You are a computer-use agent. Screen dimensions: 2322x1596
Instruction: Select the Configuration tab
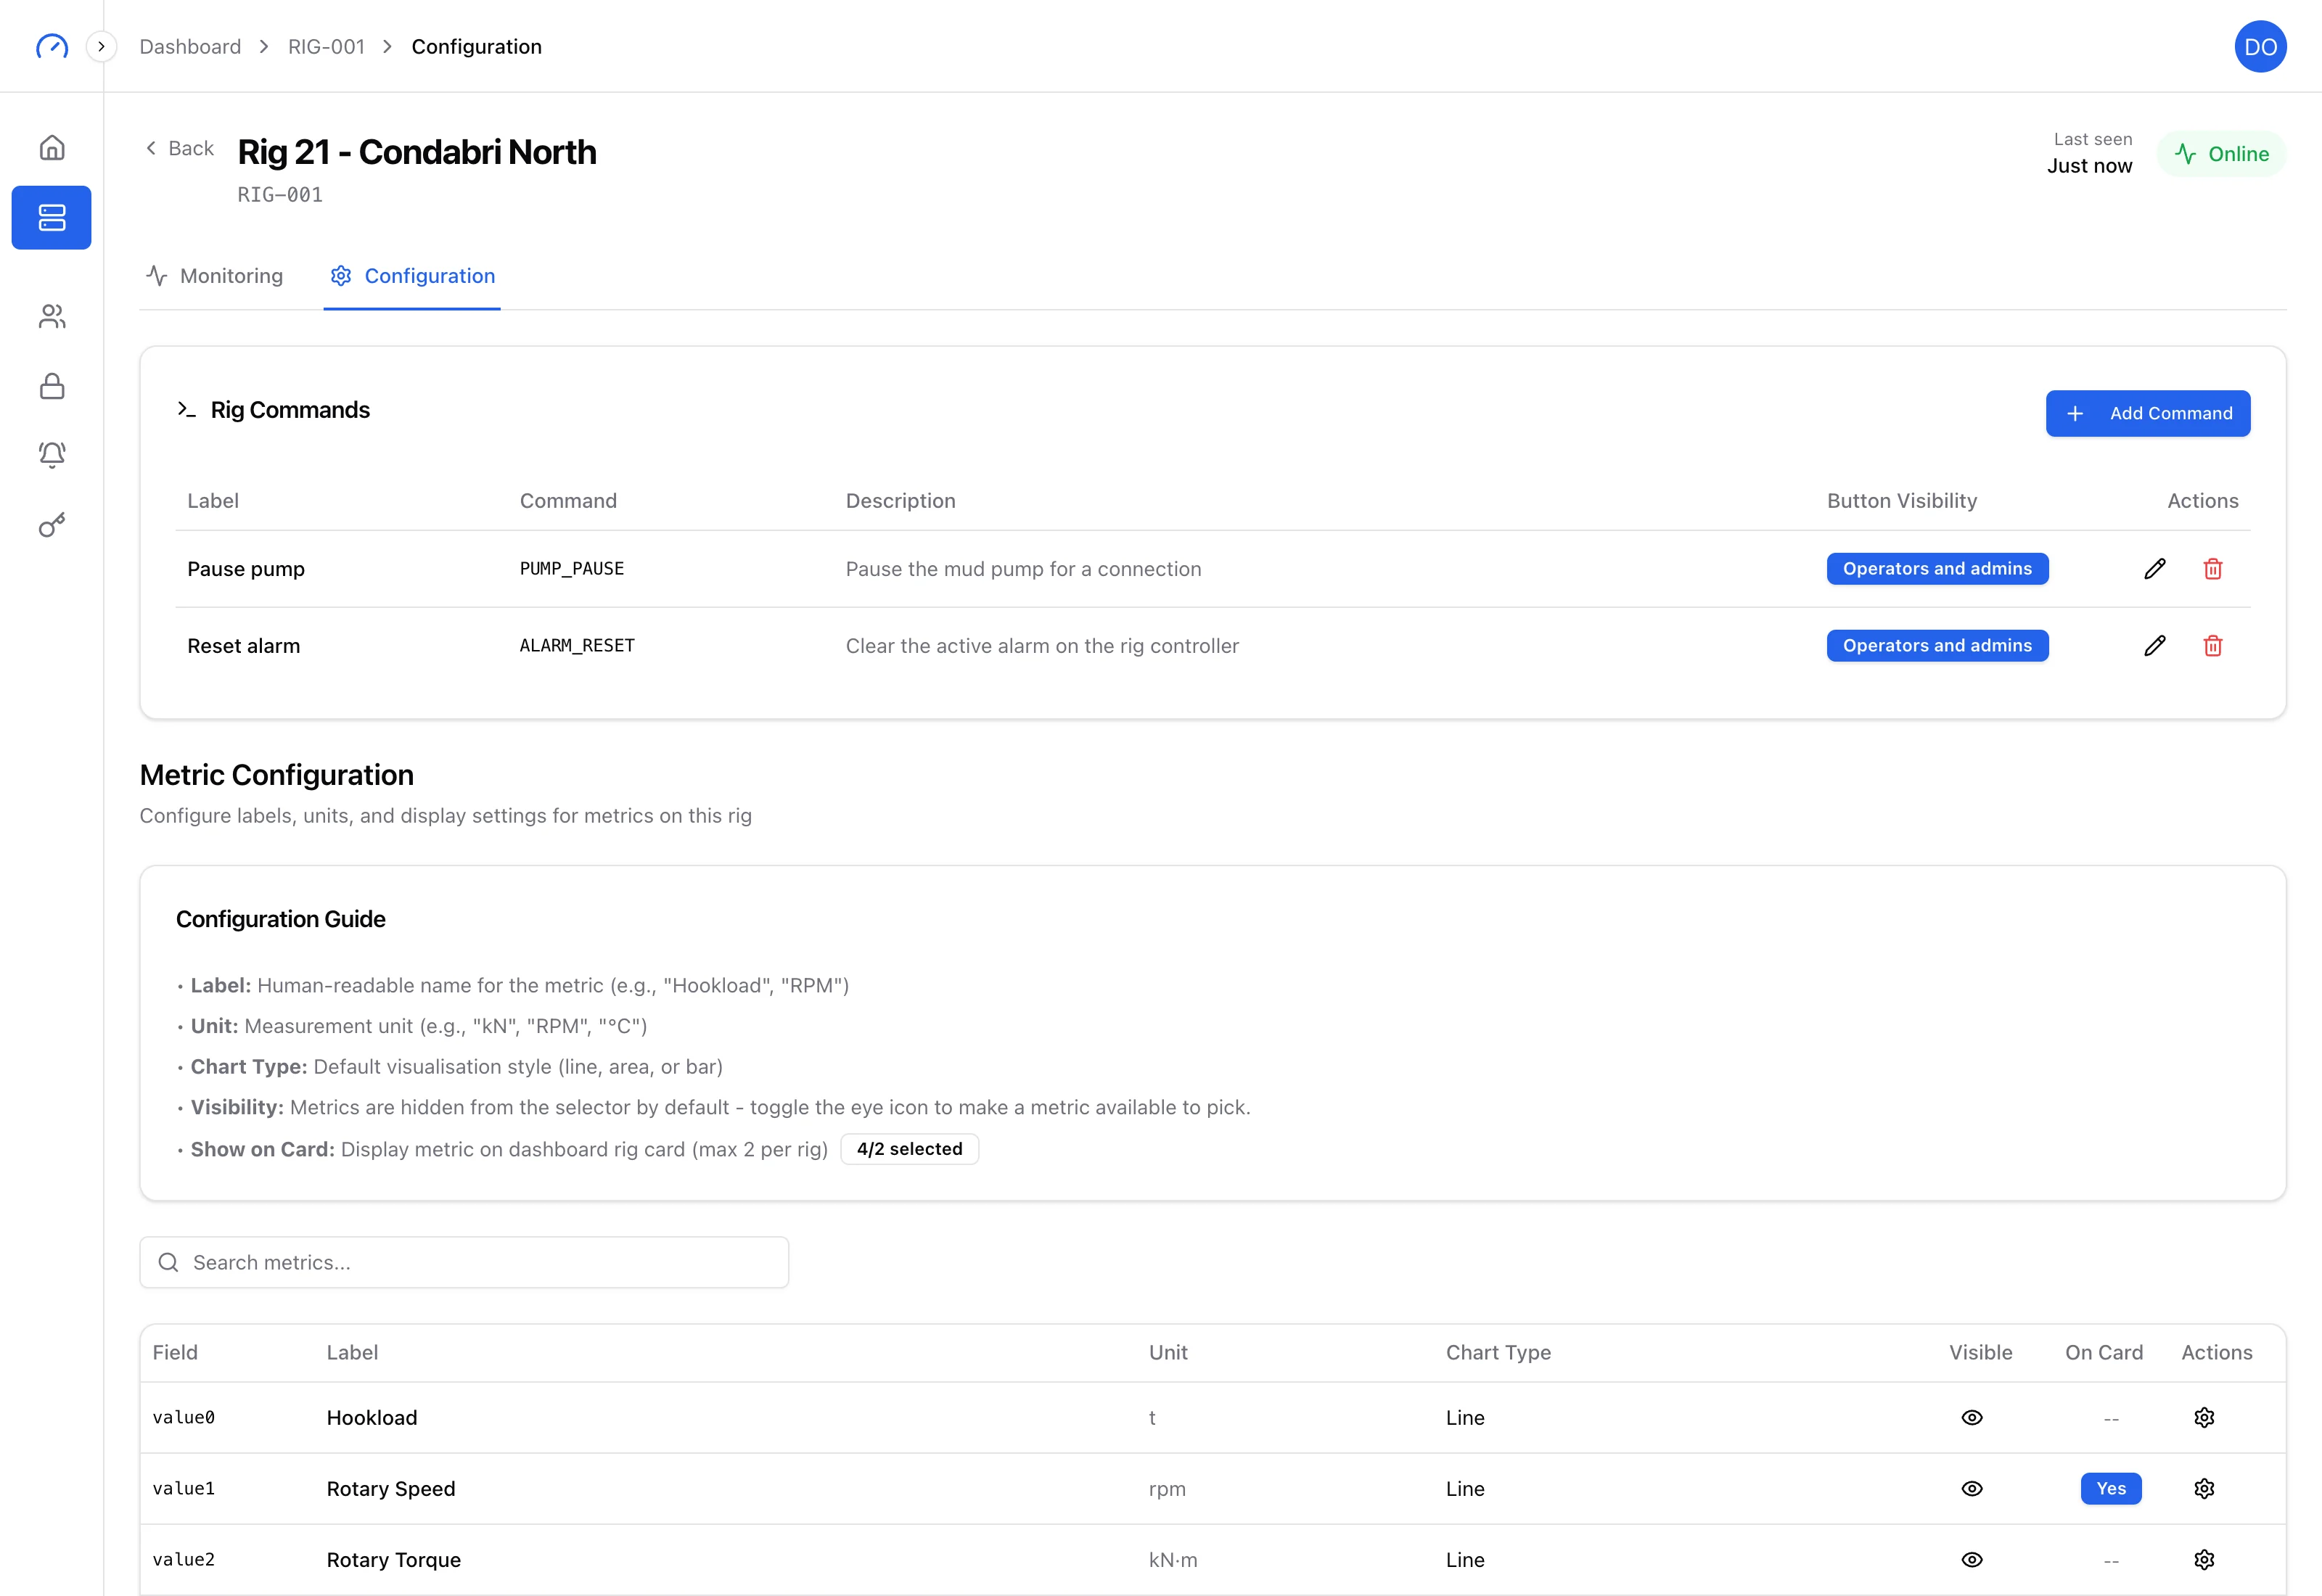pos(412,276)
